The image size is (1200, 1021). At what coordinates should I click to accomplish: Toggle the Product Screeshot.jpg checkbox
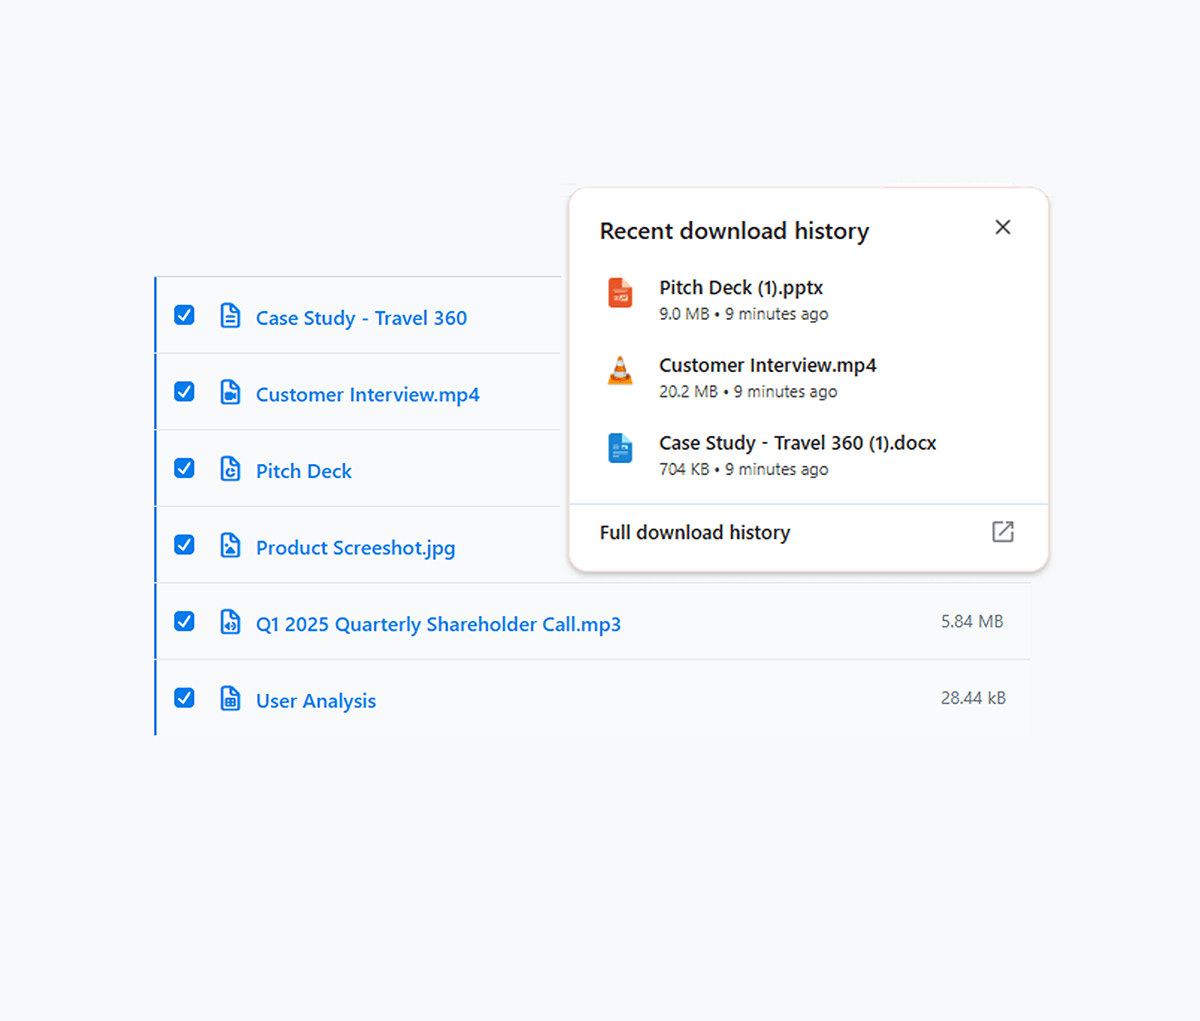(184, 544)
